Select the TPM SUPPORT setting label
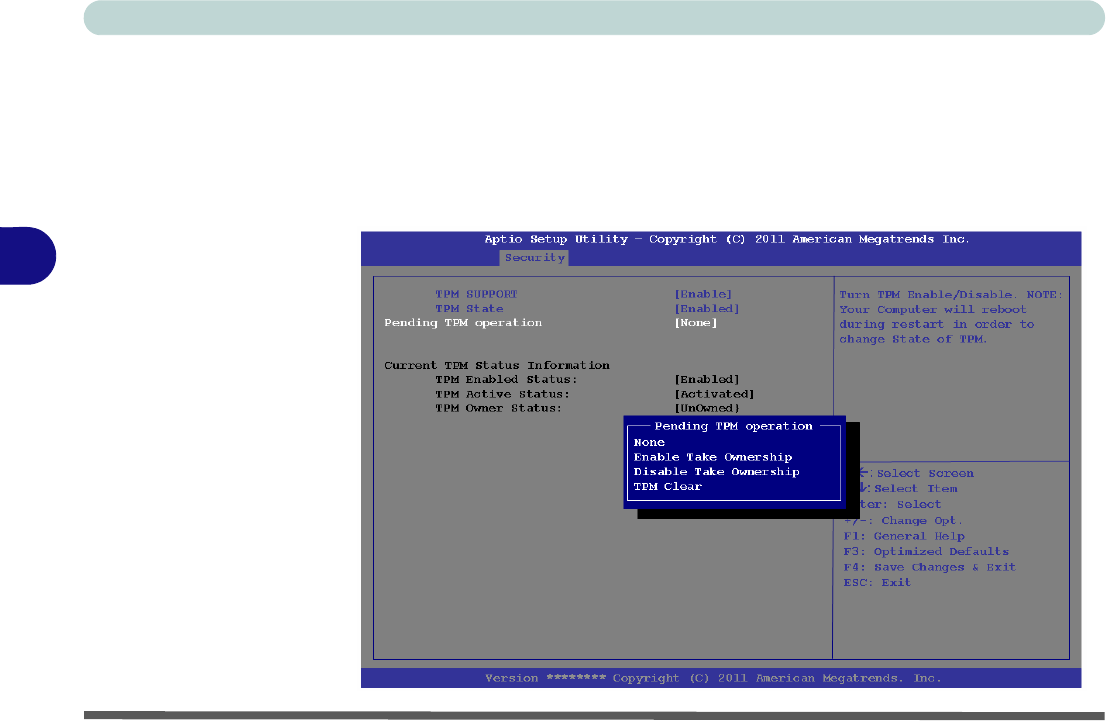Image resolution: width=1106 pixels, height=721 pixels. (x=476, y=294)
